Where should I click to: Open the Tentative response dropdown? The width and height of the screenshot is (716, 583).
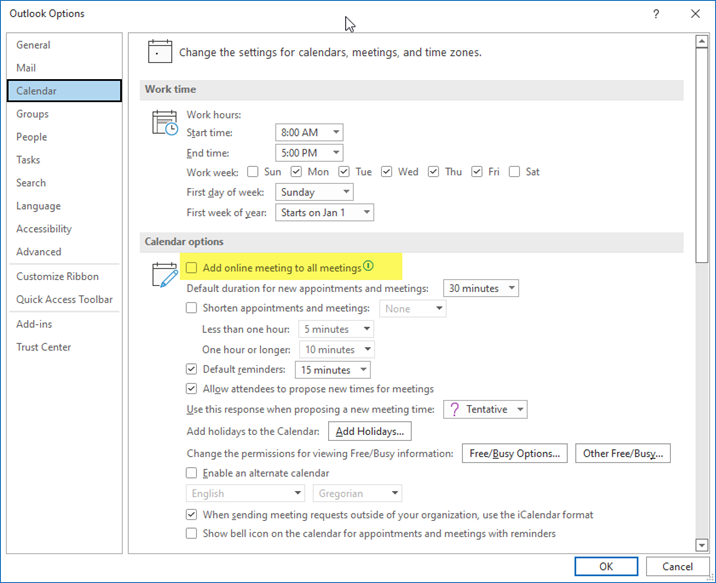(x=484, y=410)
